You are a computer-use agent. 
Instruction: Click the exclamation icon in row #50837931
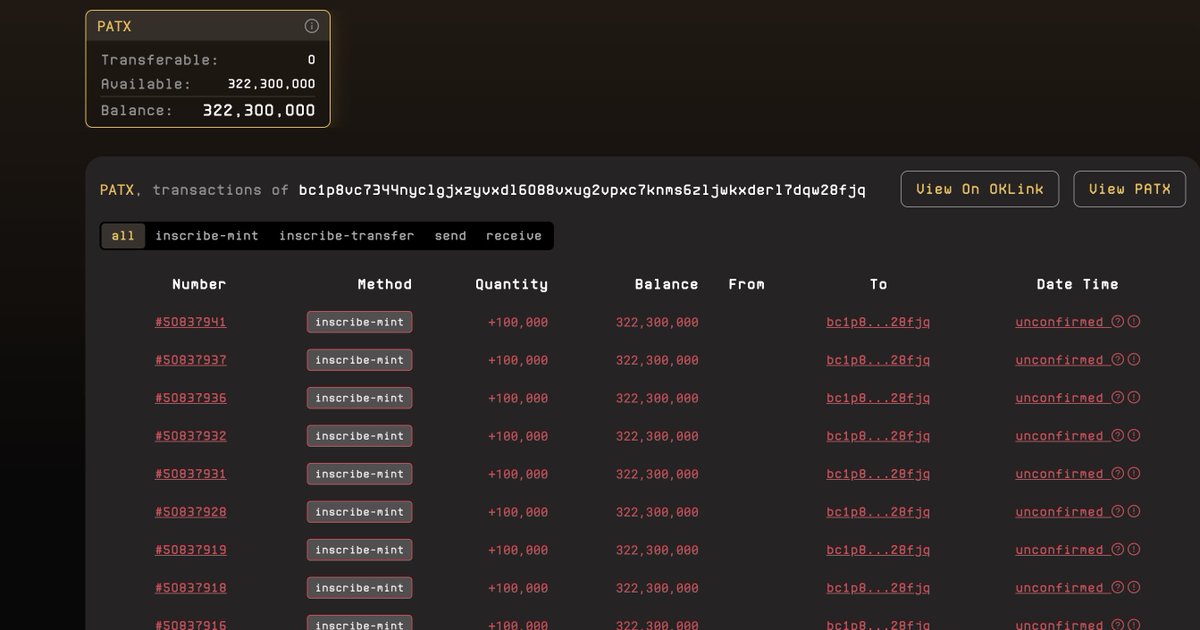1134,474
